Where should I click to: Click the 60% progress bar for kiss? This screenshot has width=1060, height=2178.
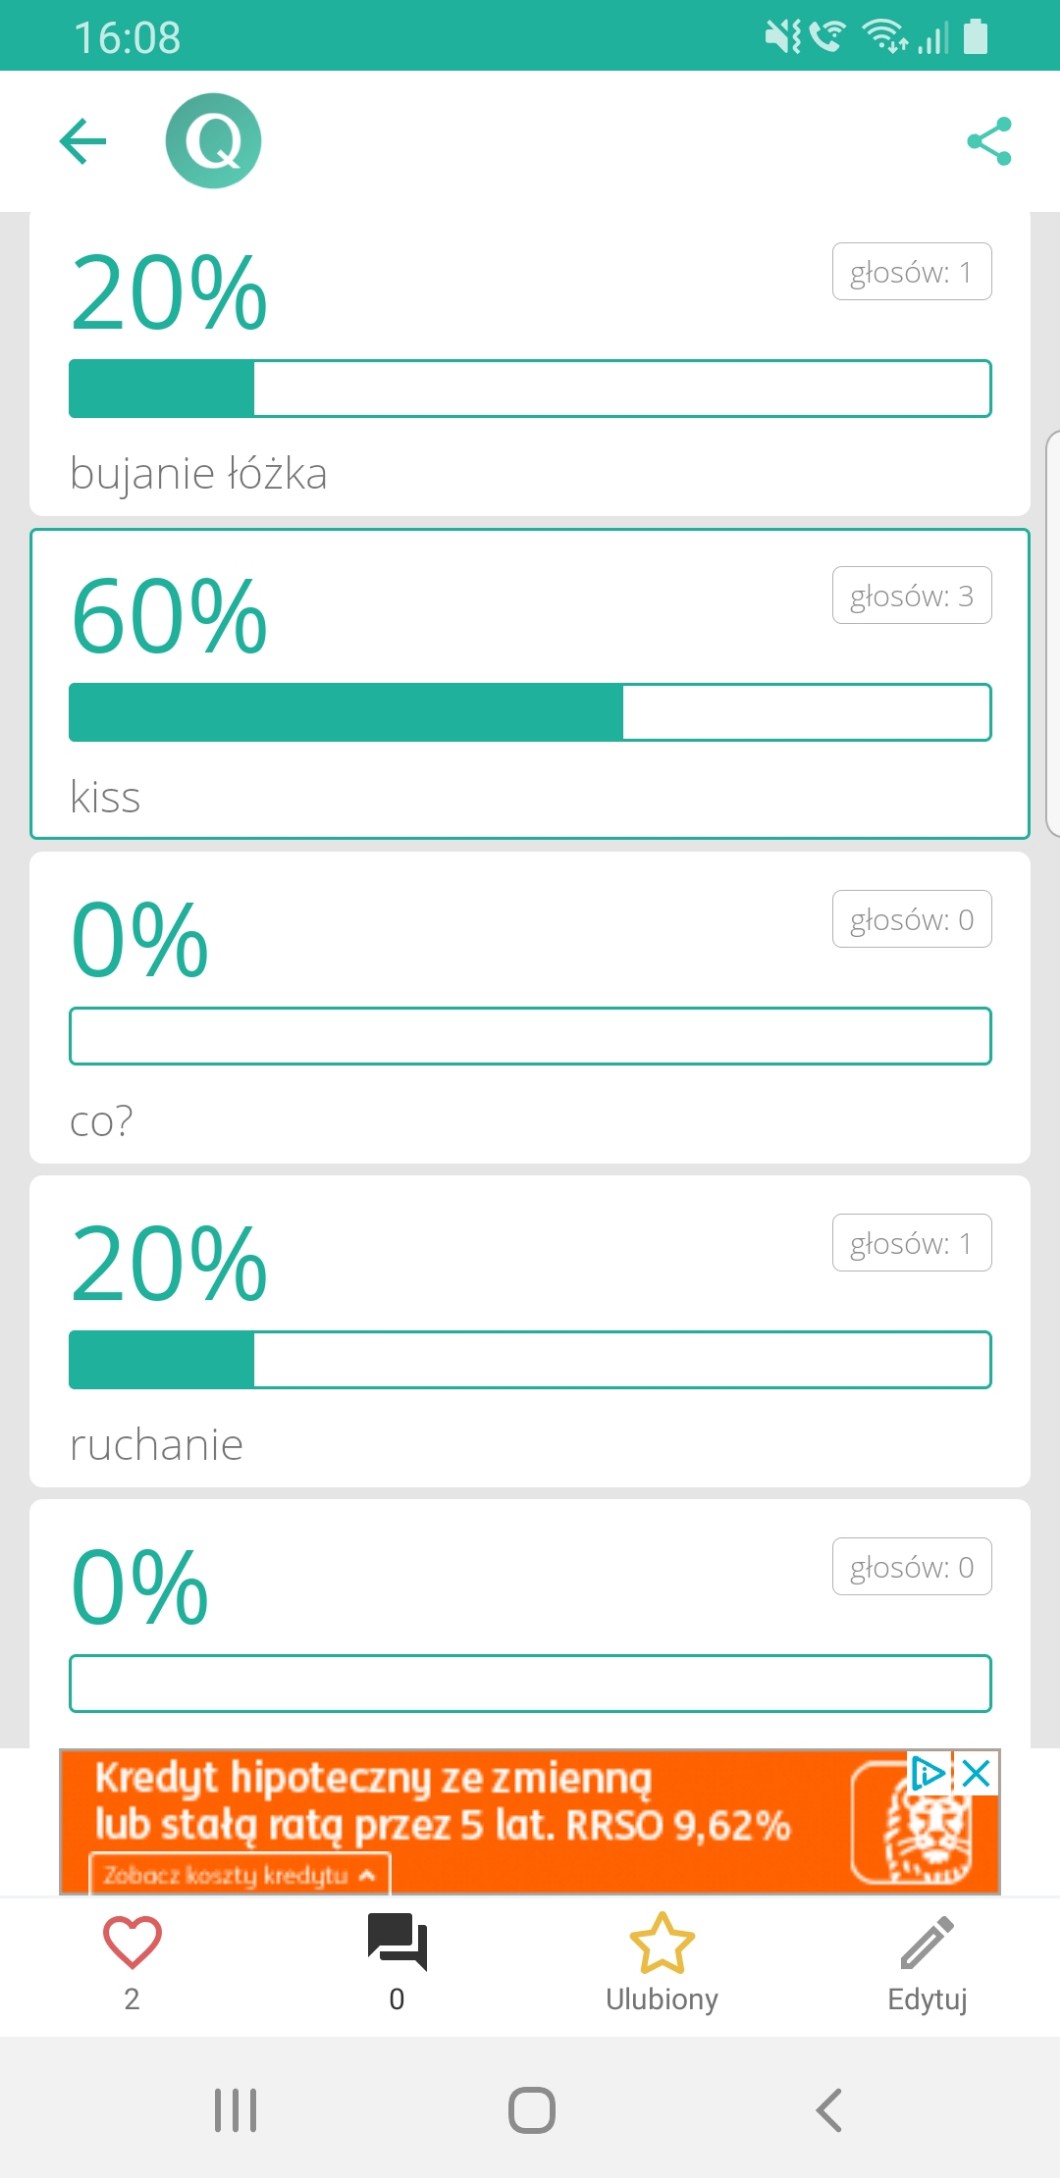point(530,712)
